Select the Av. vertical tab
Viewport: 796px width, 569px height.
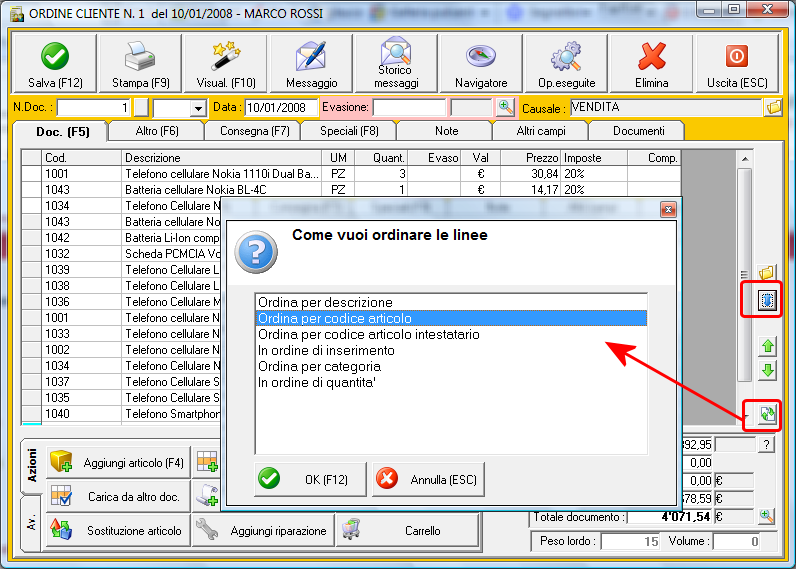(x=31, y=523)
